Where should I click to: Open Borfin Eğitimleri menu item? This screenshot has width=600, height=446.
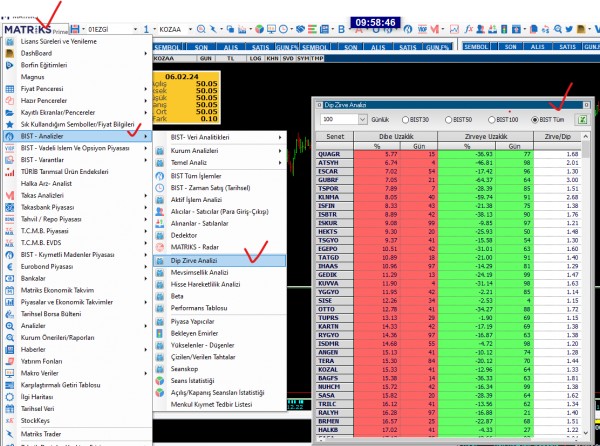[x=44, y=65]
